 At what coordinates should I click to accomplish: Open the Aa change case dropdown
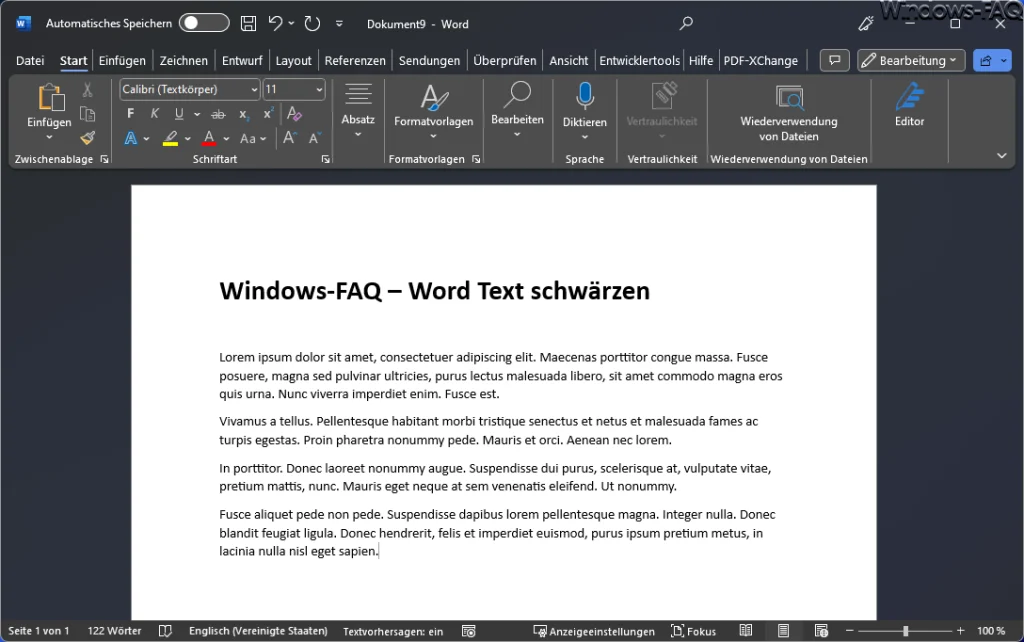pos(253,138)
